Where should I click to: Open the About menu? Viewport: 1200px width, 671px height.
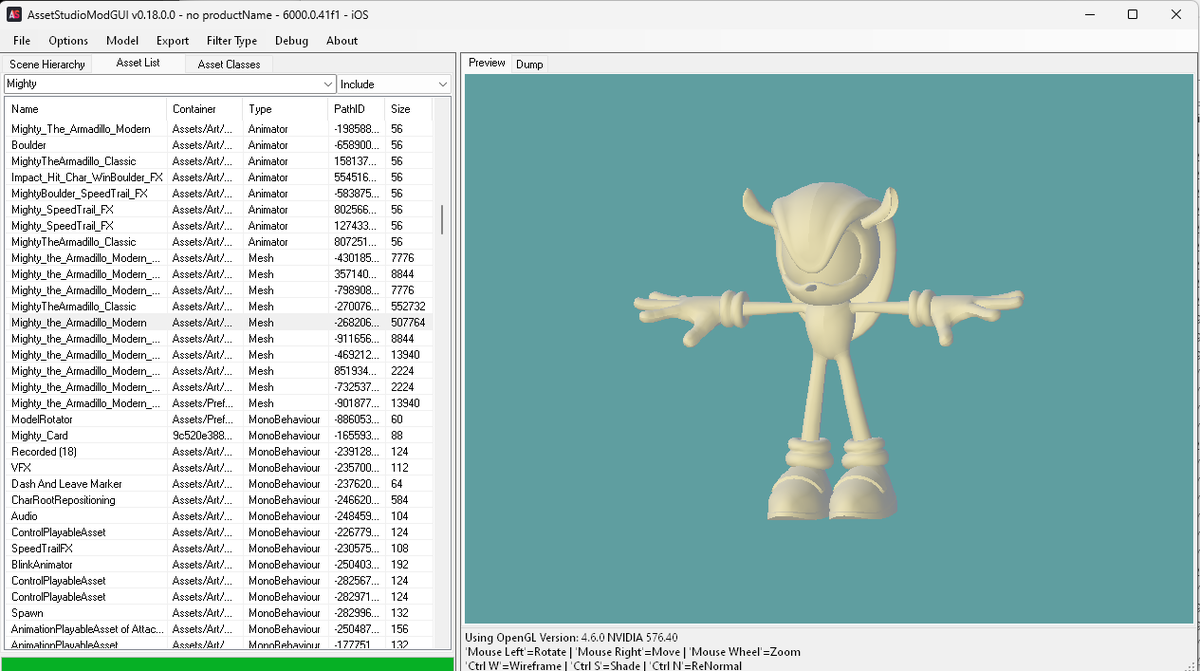coord(342,40)
